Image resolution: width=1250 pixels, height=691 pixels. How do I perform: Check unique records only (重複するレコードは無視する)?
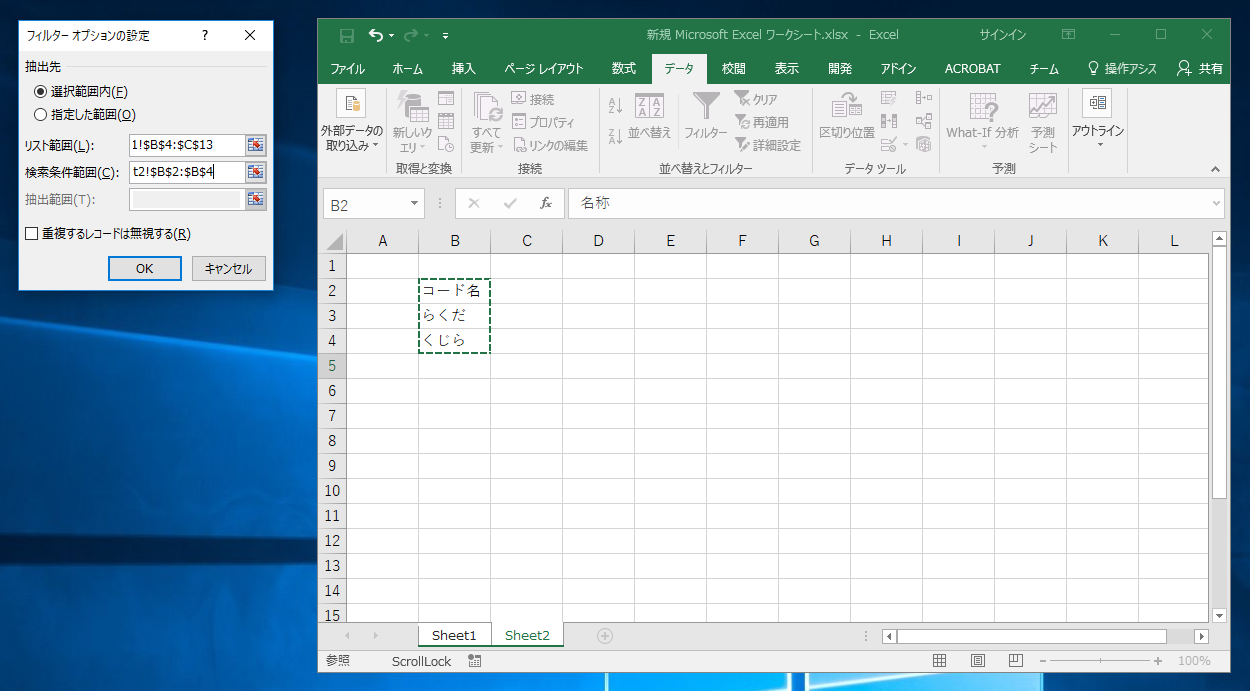point(32,234)
